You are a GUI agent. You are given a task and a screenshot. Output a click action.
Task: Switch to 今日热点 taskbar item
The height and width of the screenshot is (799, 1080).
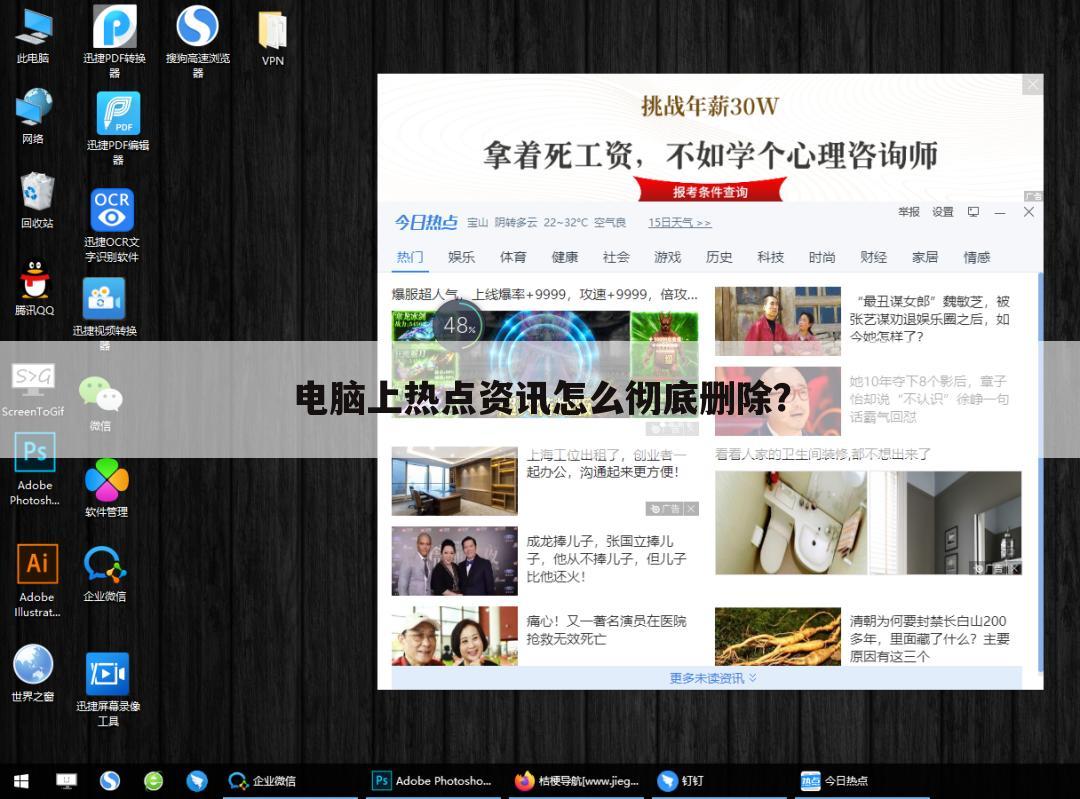tap(862, 781)
